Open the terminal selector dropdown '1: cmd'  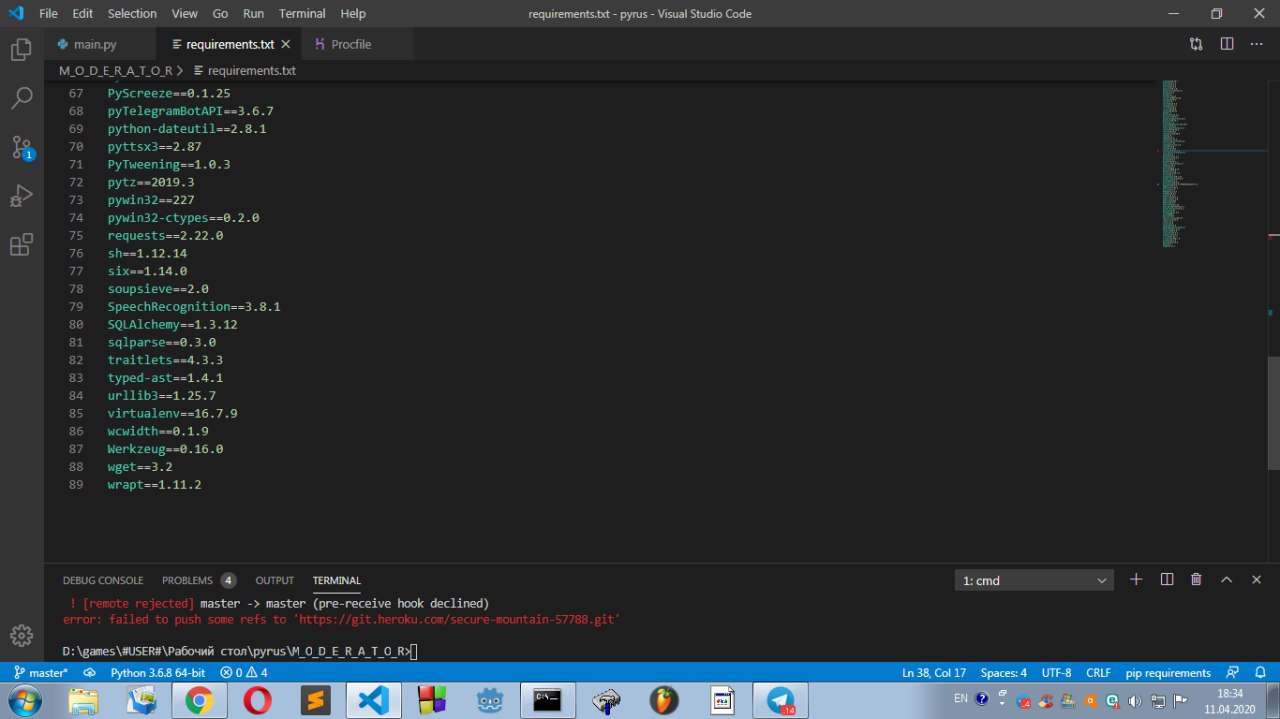click(x=1034, y=580)
